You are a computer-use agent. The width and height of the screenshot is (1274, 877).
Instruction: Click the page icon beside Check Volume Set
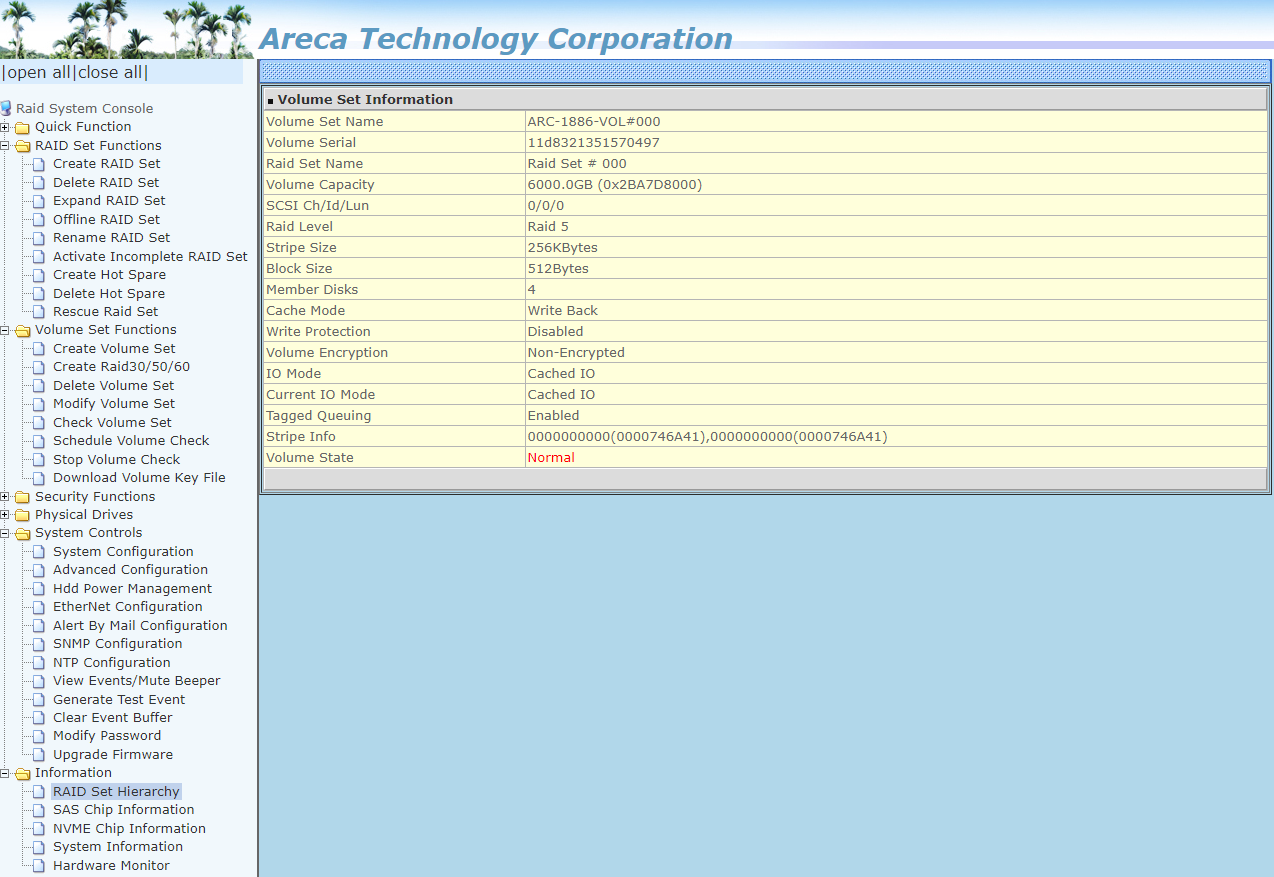point(39,423)
